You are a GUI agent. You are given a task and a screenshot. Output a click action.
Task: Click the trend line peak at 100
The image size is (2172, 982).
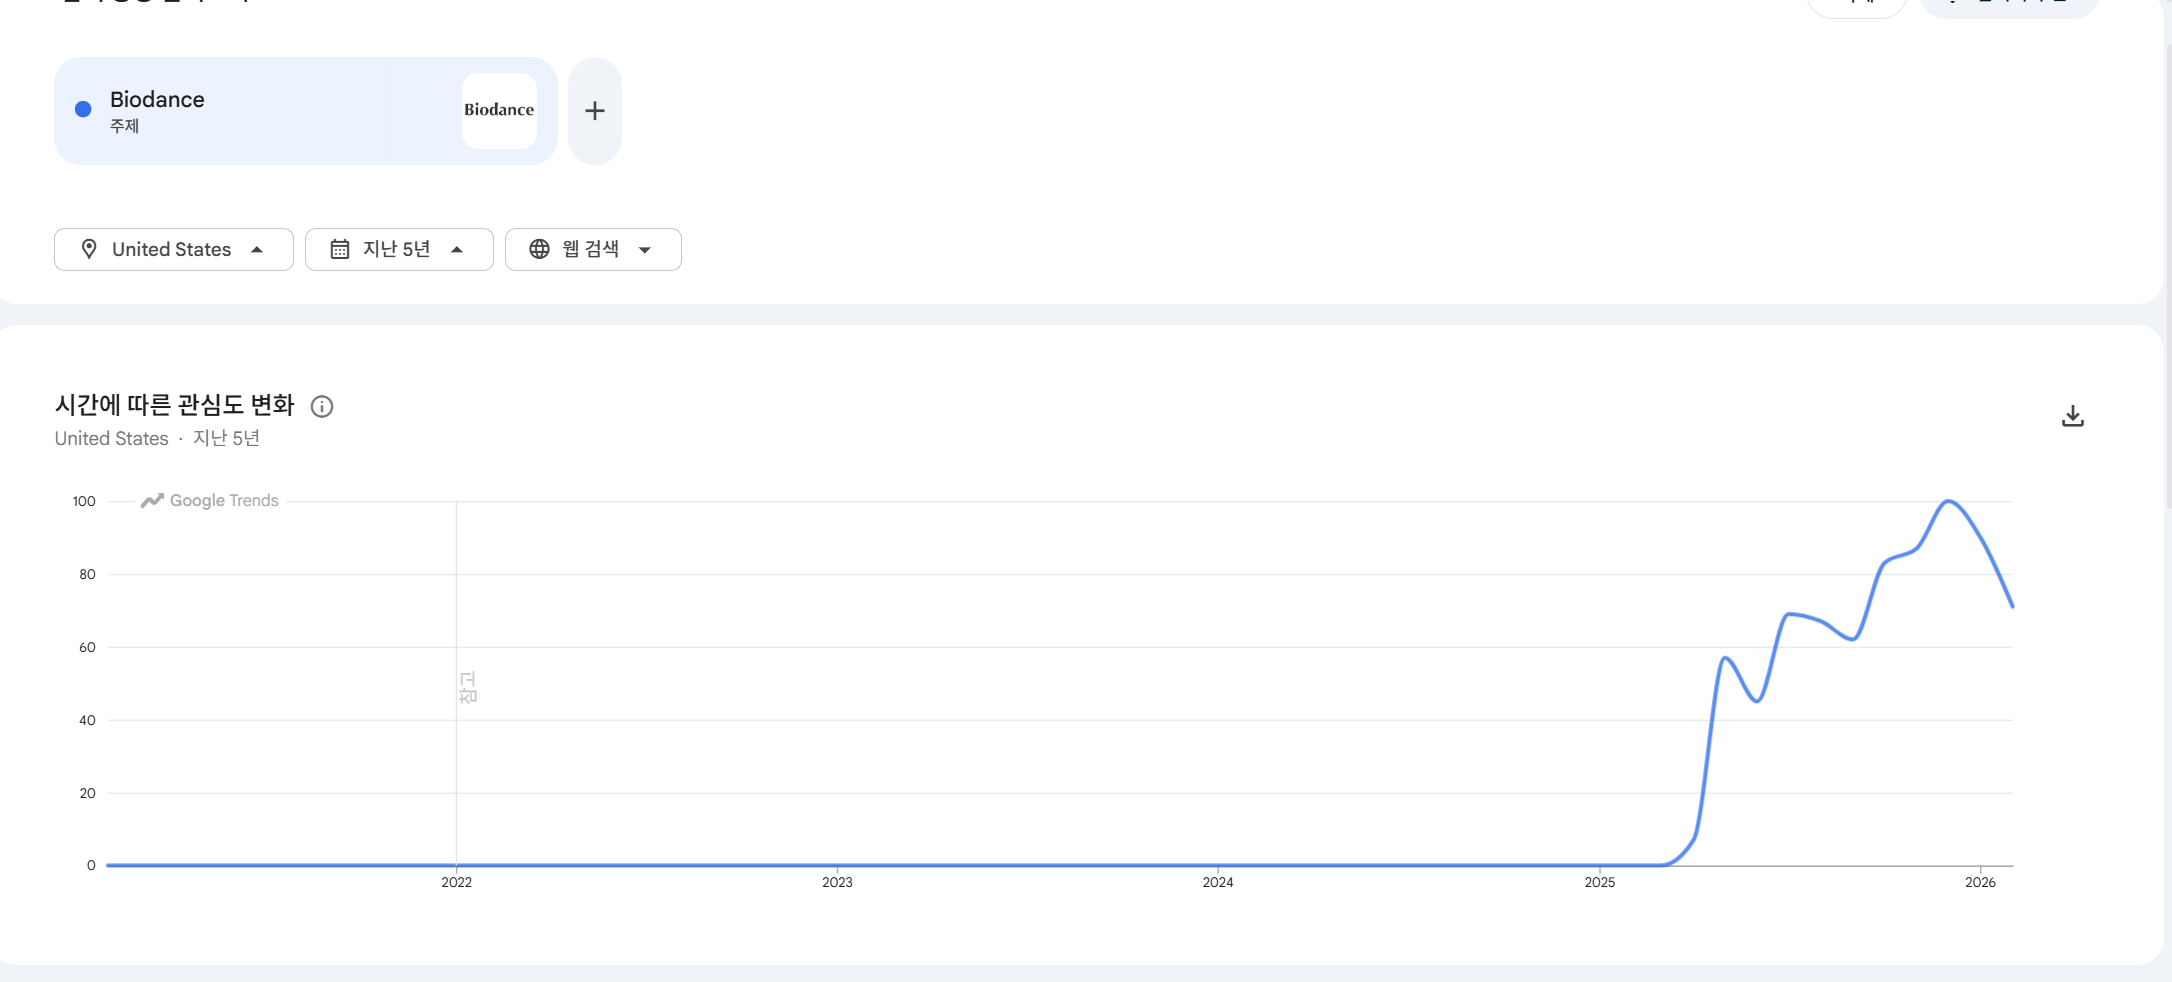coord(1948,501)
